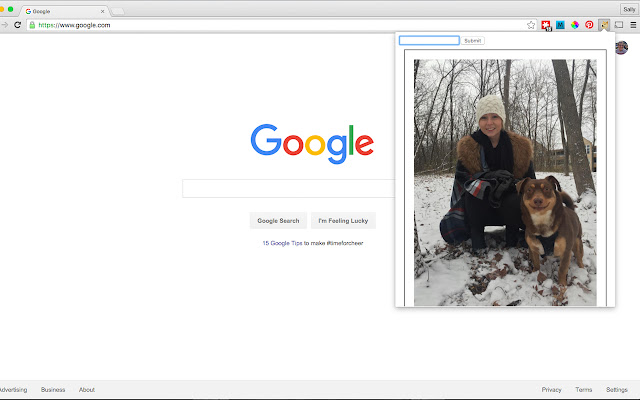Open the Google account avatar
Viewport: 640px width, 400px height.
click(621, 47)
